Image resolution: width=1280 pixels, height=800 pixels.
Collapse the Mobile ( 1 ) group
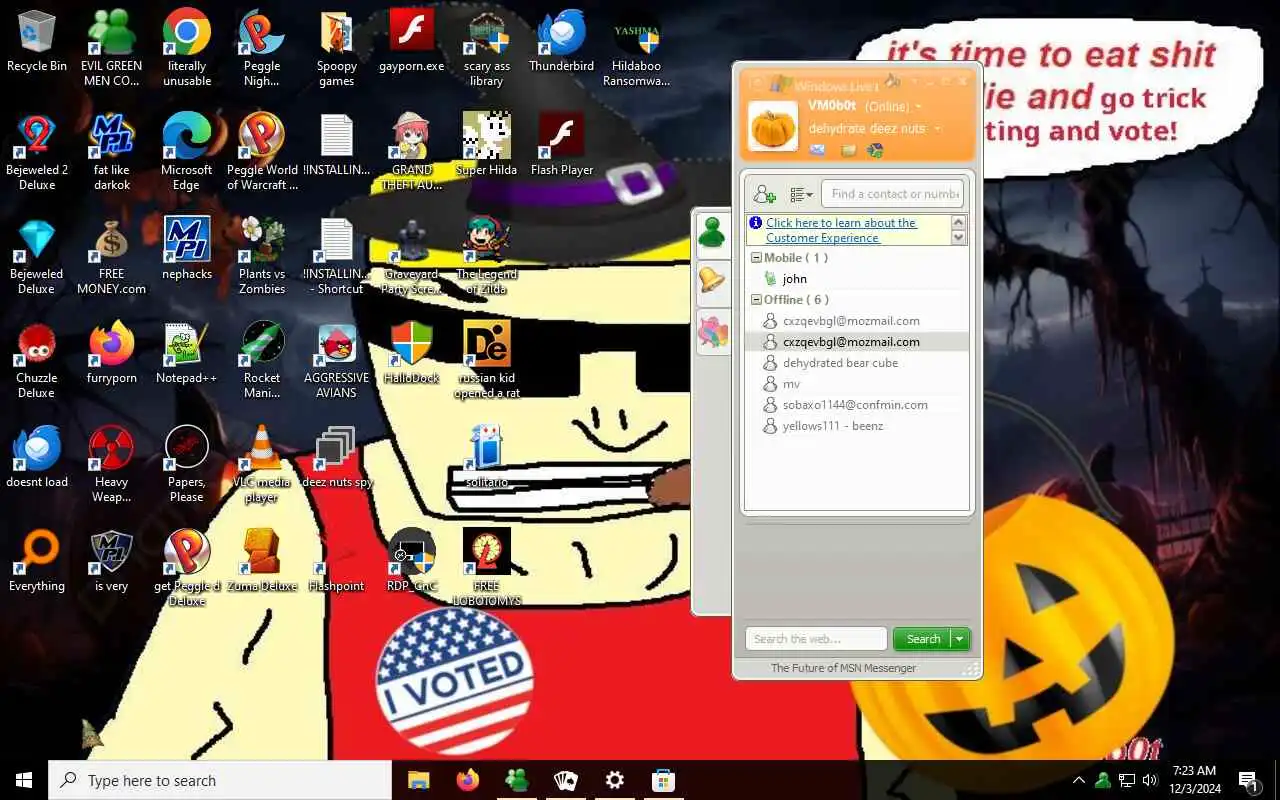(757, 258)
